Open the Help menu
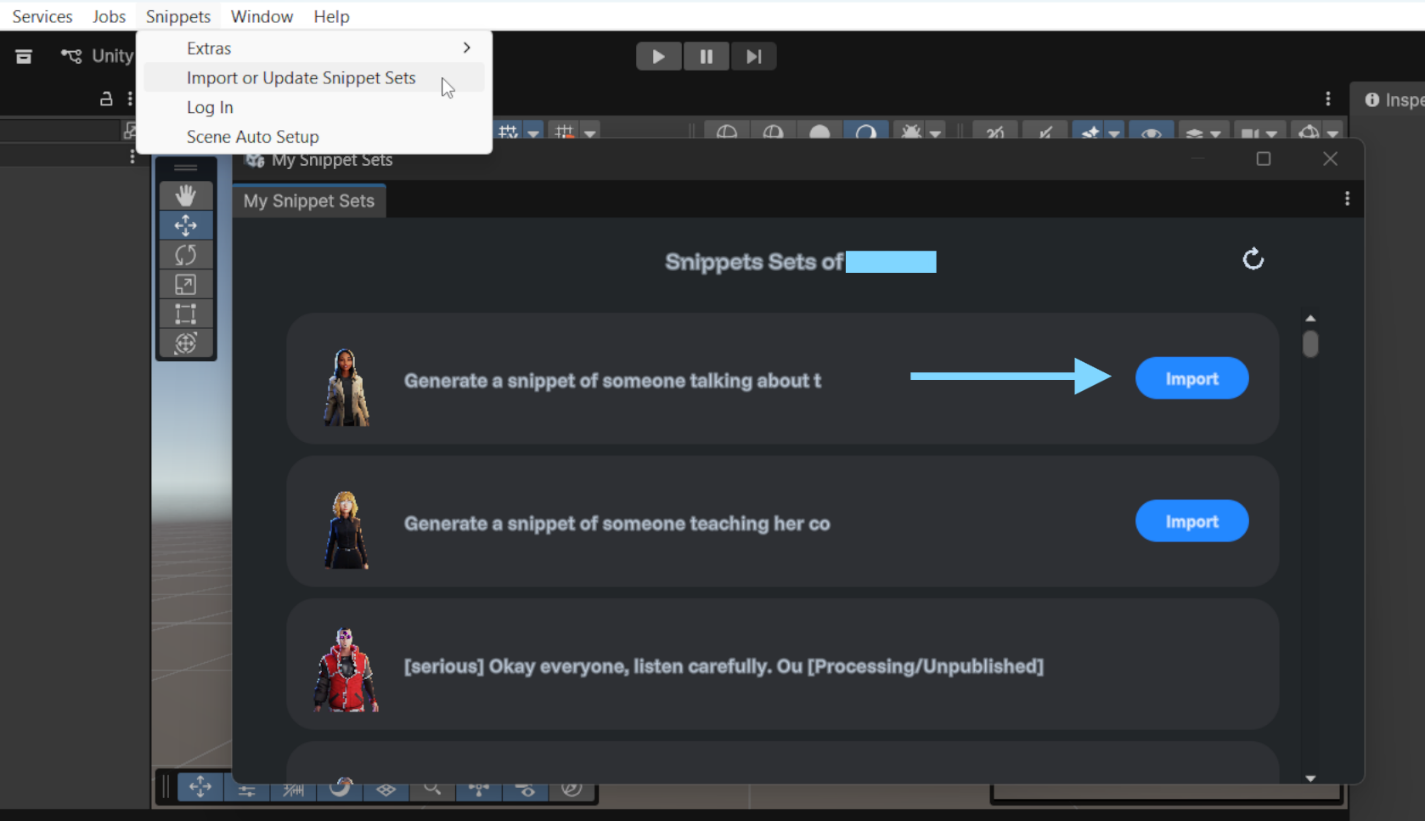The height and width of the screenshot is (821, 1425). coord(331,16)
